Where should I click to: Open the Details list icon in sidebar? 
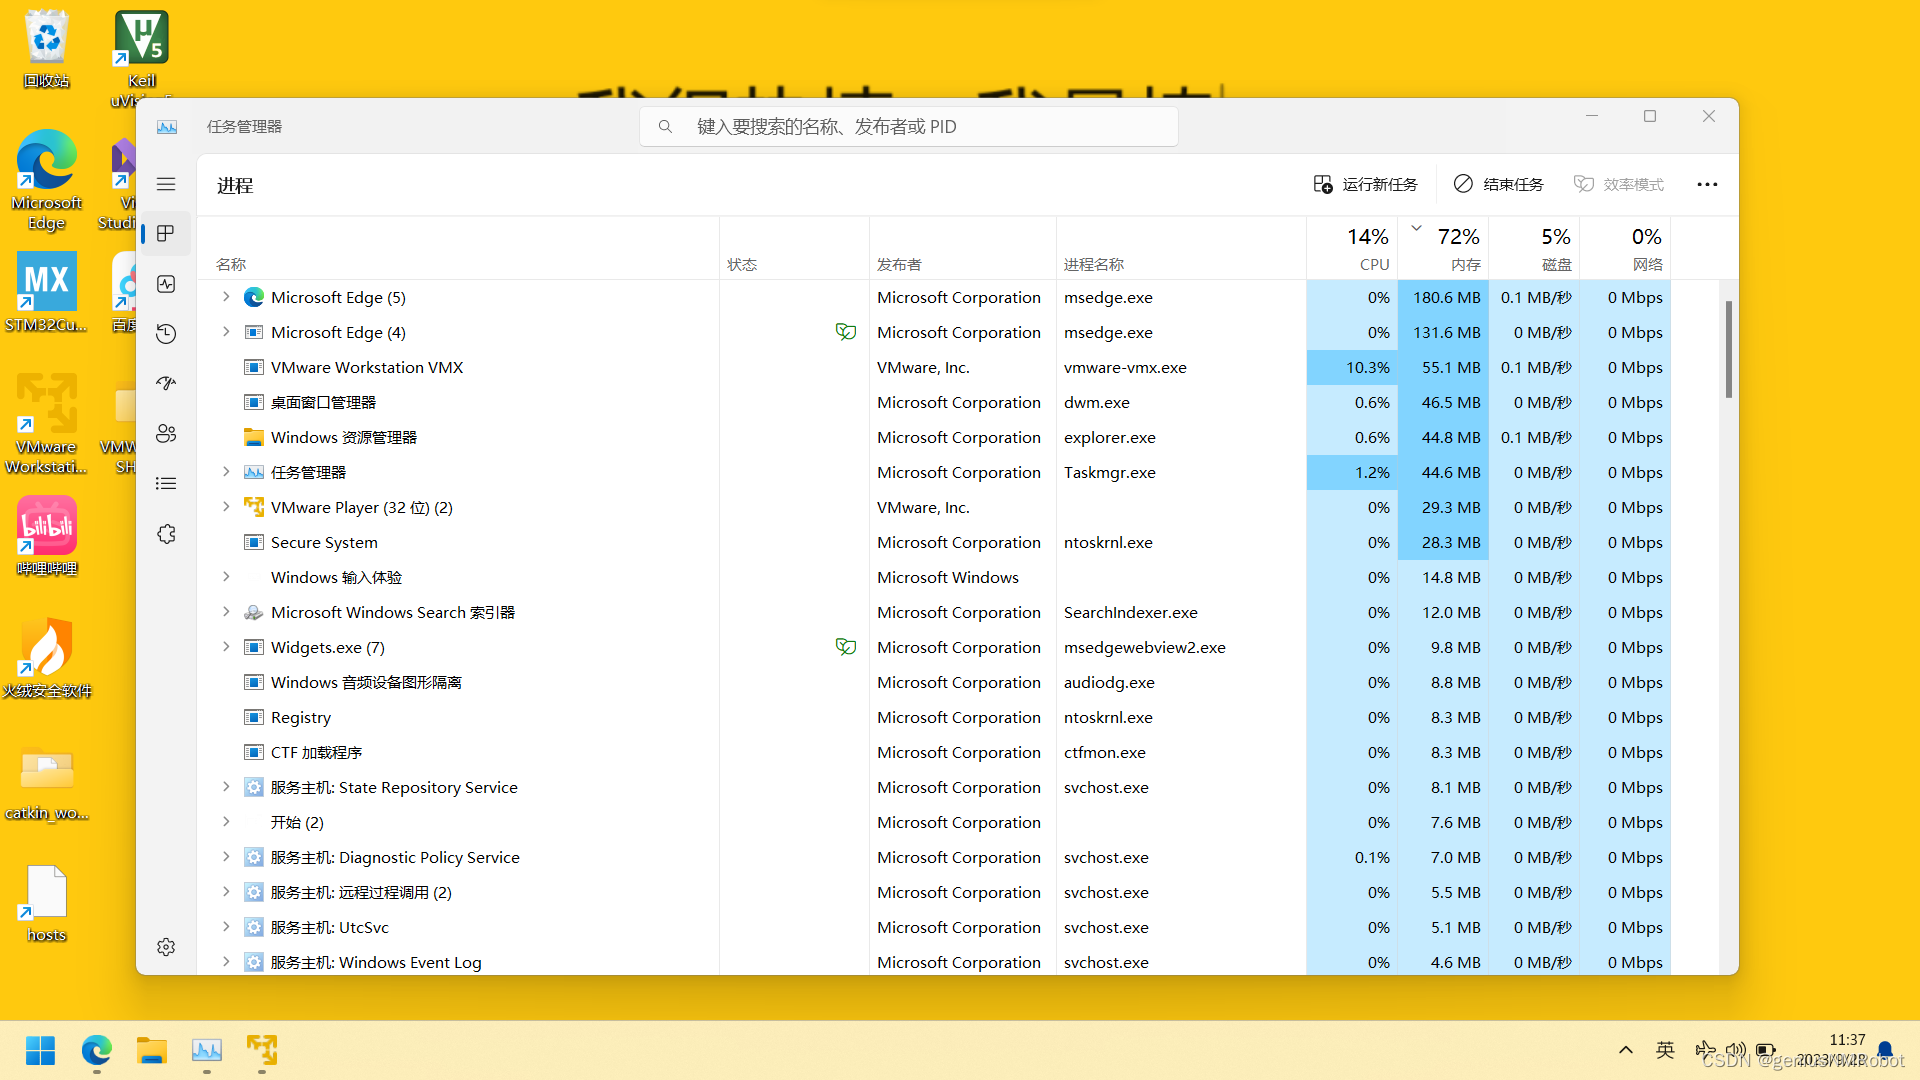[x=166, y=483]
